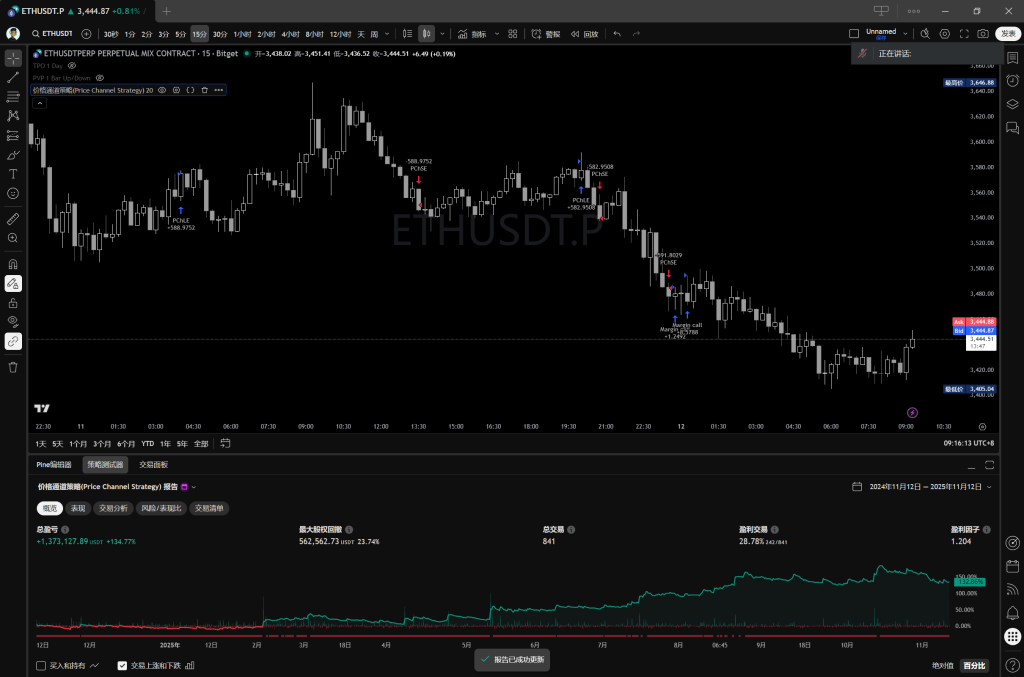The width and height of the screenshot is (1024, 677).
Task: Pick the measure ruler tool in sidebar
Action: tap(13, 217)
